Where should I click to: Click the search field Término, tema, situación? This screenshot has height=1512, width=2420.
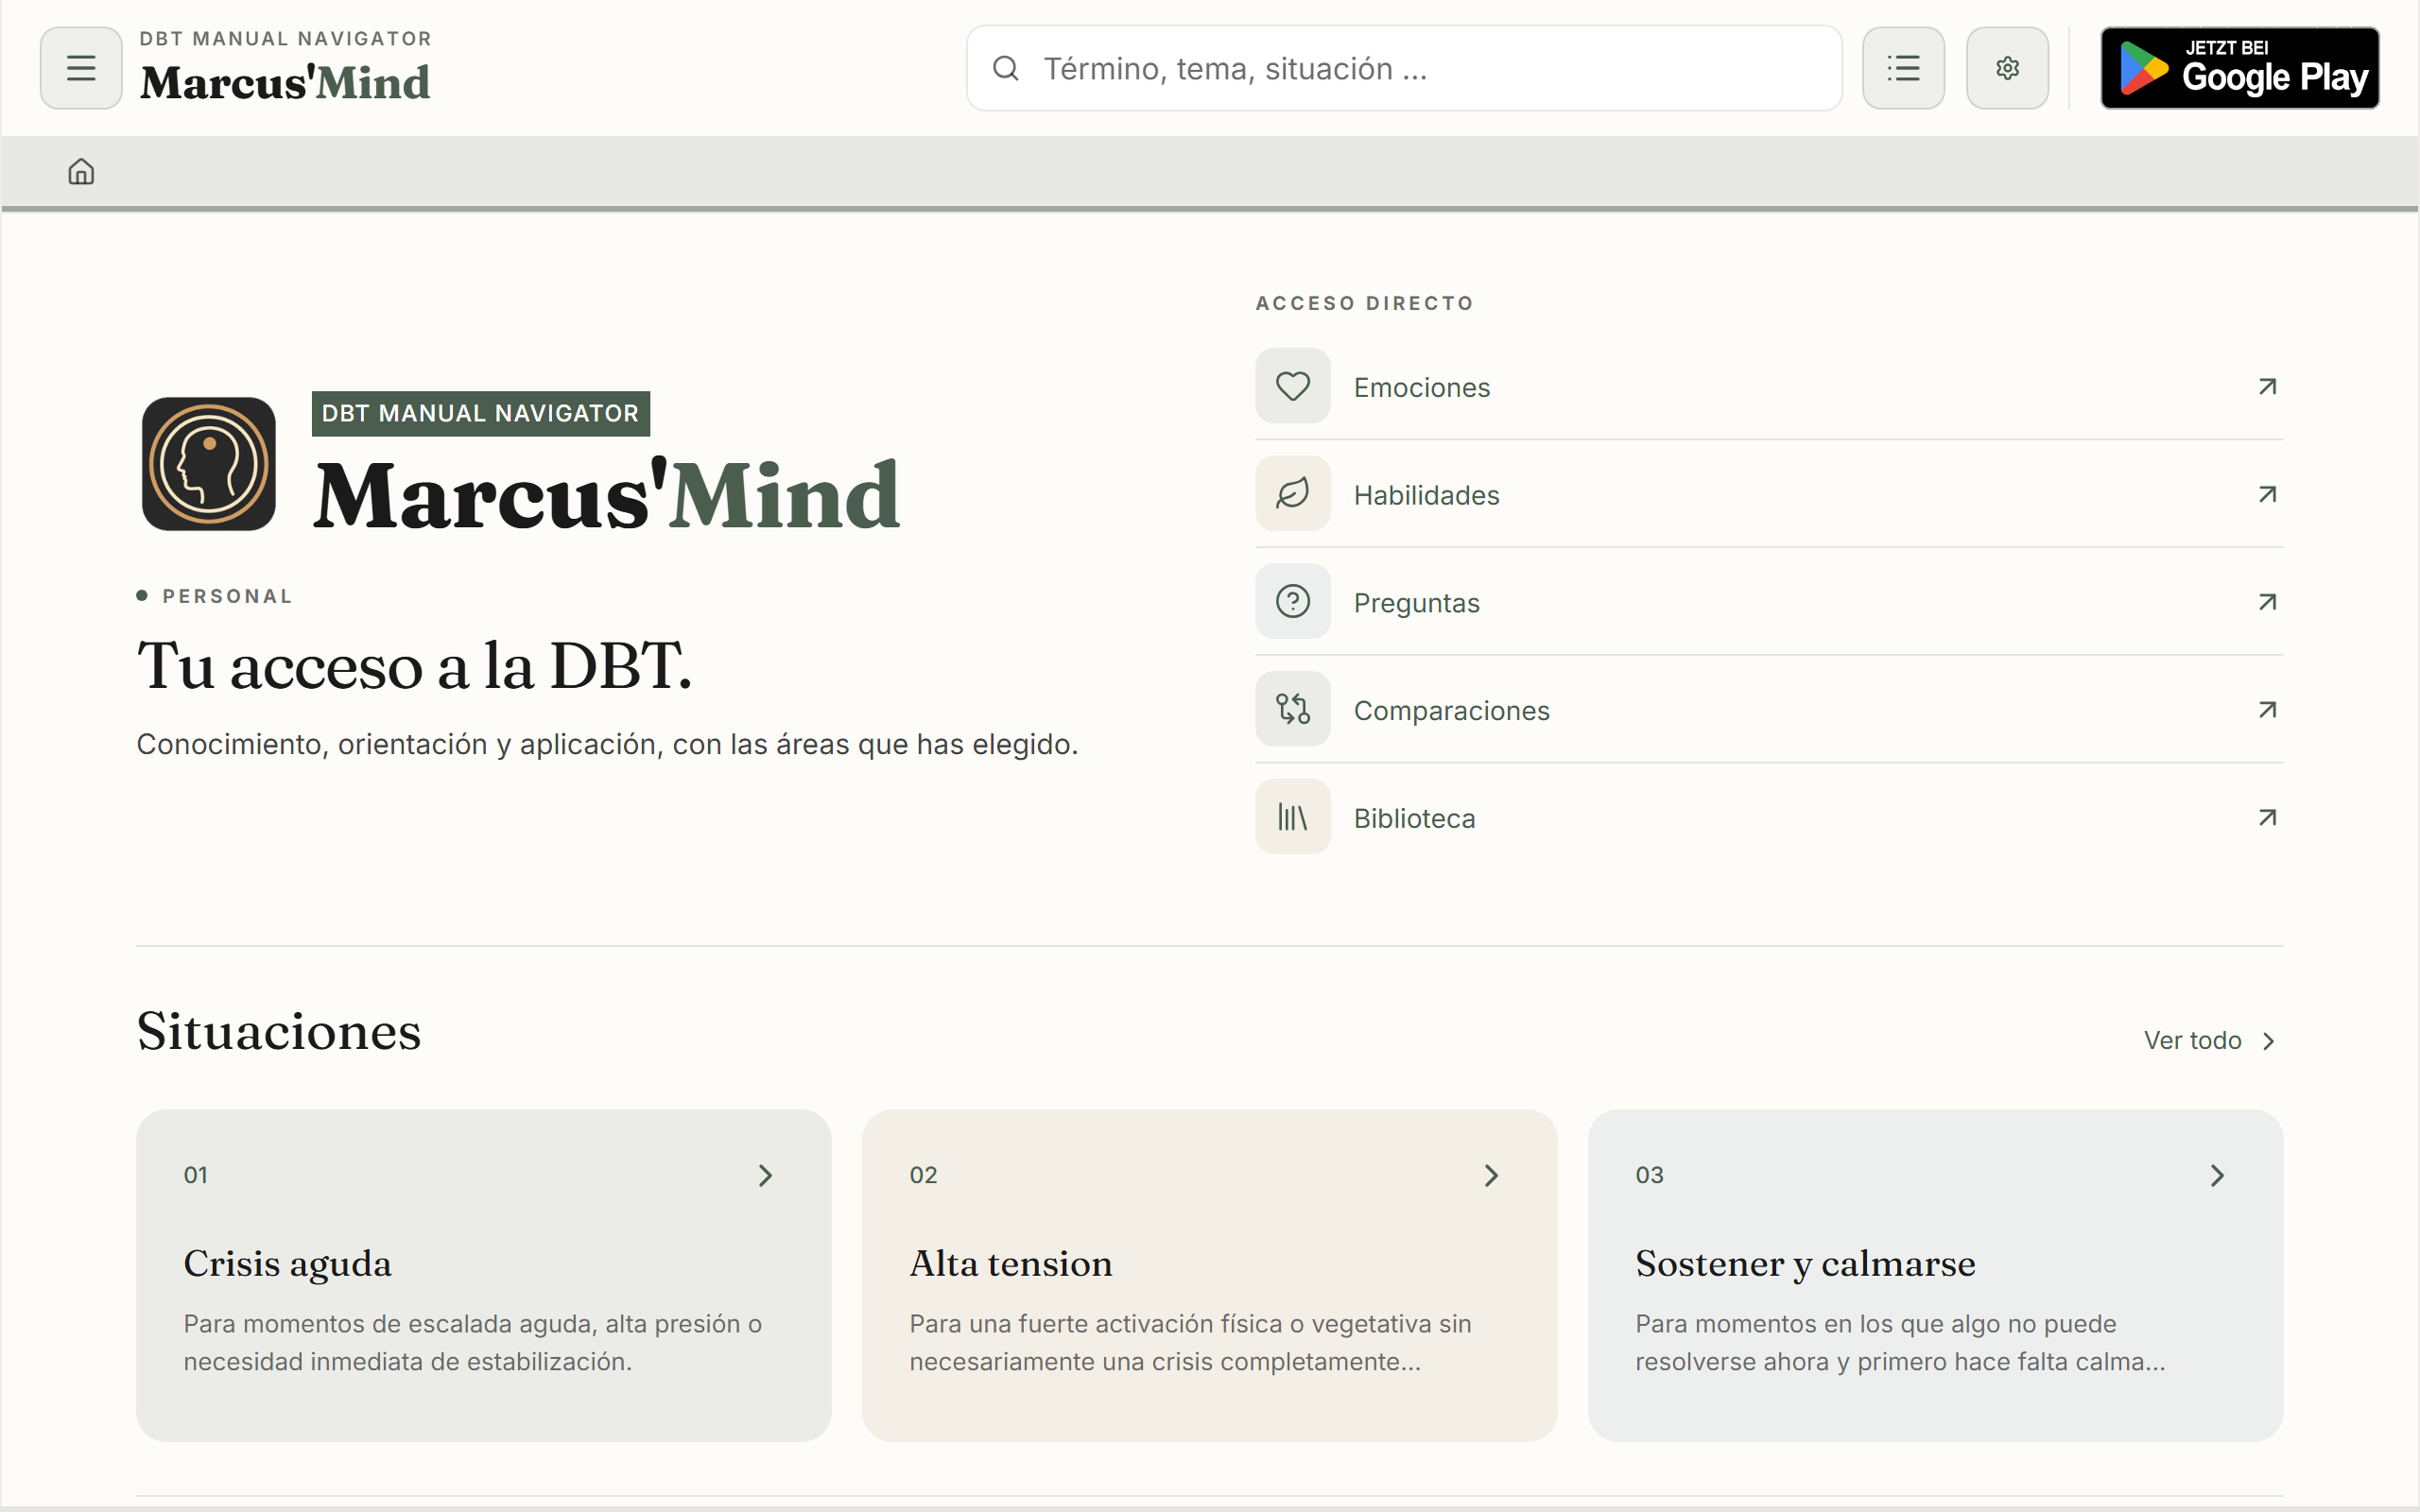click(1404, 68)
